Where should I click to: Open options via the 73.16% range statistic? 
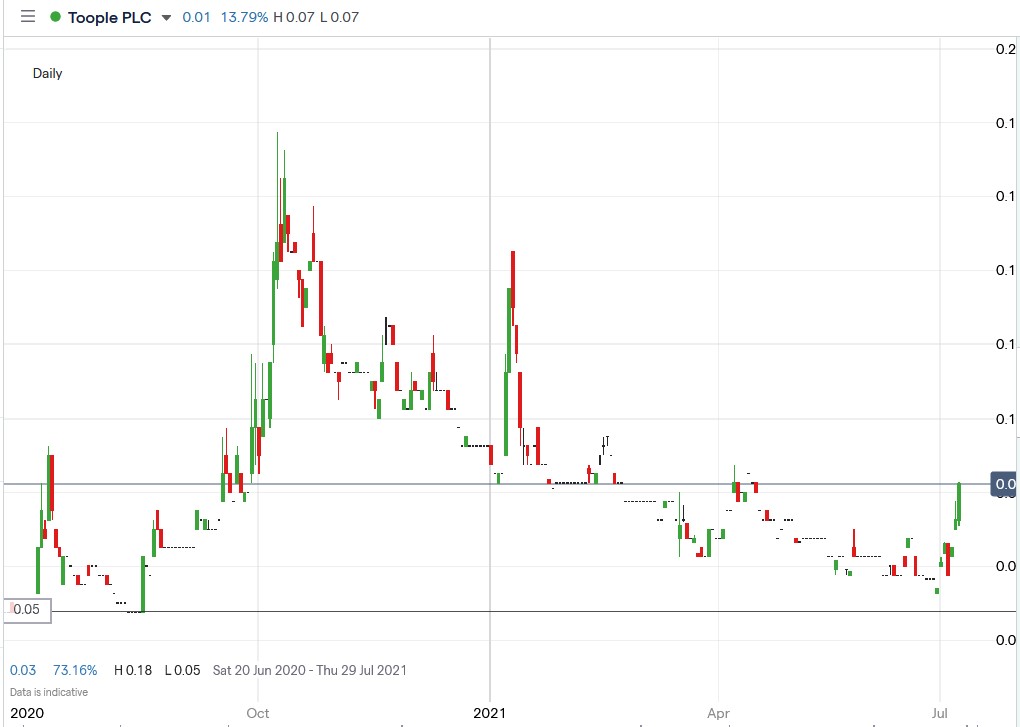[77, 670]
